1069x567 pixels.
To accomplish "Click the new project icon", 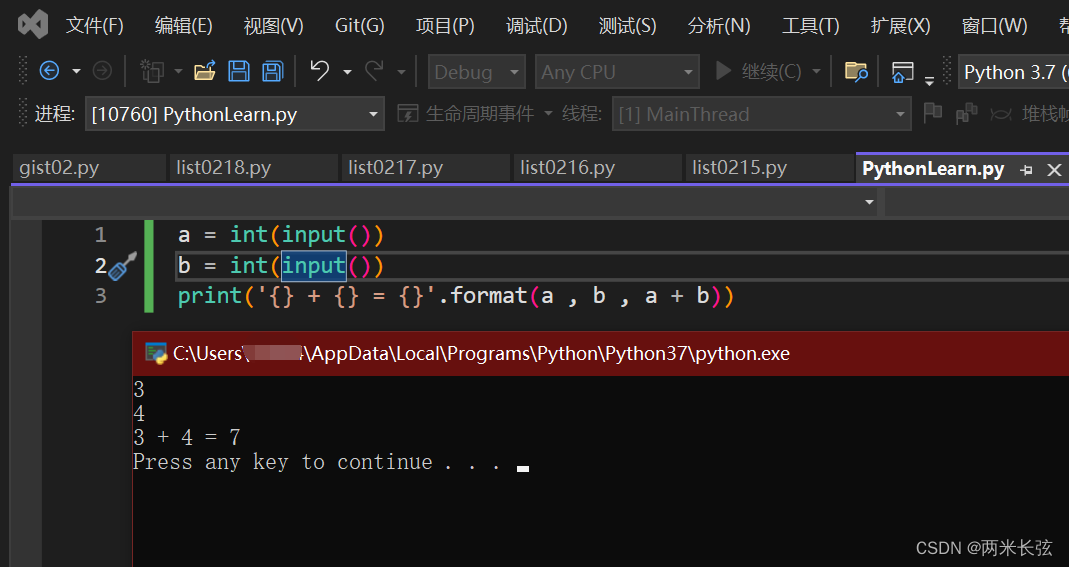I will pyautogui.click(x=151, y=71).
